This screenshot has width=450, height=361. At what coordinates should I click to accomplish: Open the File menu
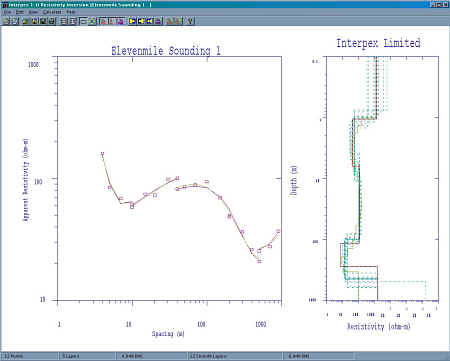click(7, 12)
